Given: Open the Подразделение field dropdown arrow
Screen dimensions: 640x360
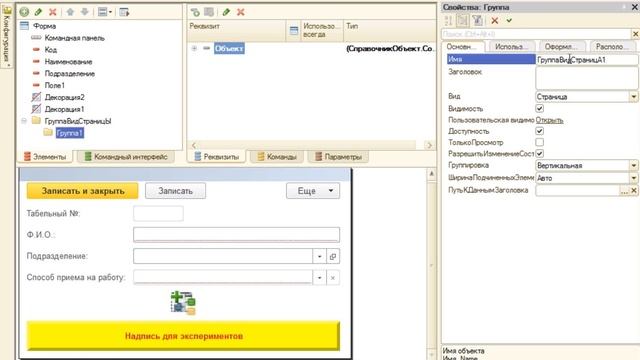Looking at the screenshot, I should coord(319,256).
